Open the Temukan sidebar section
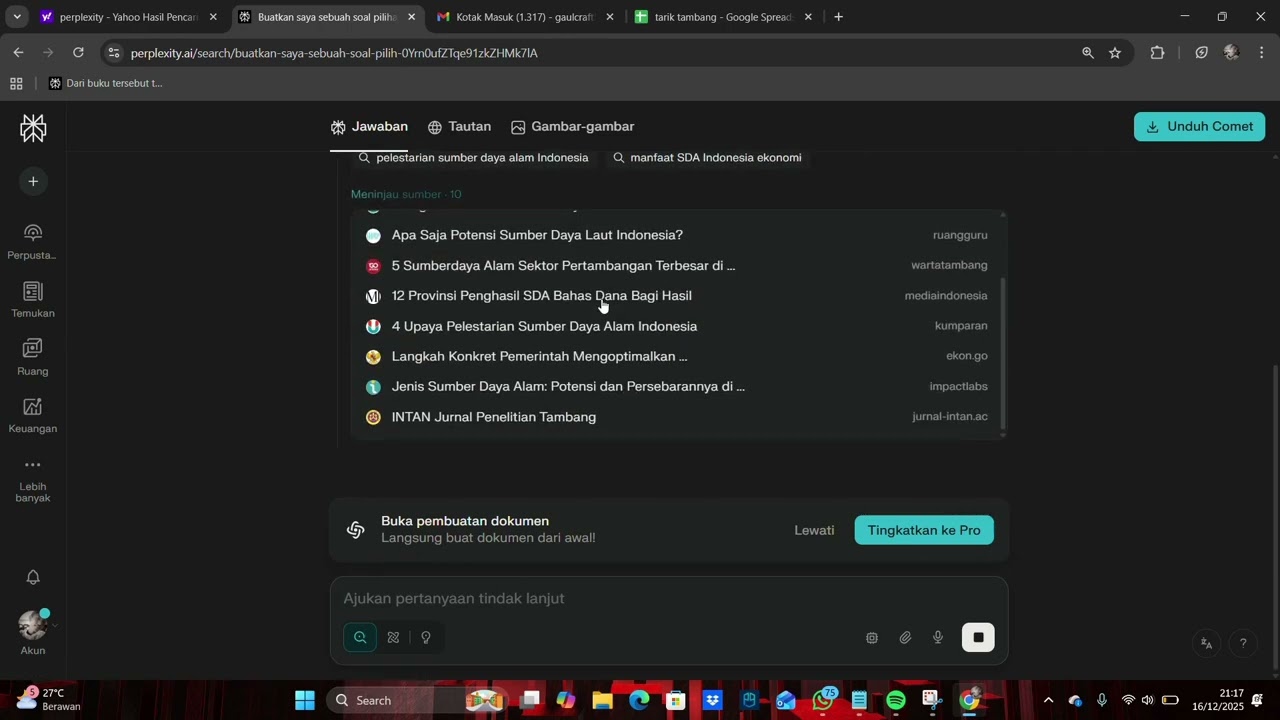 (33, 300)
